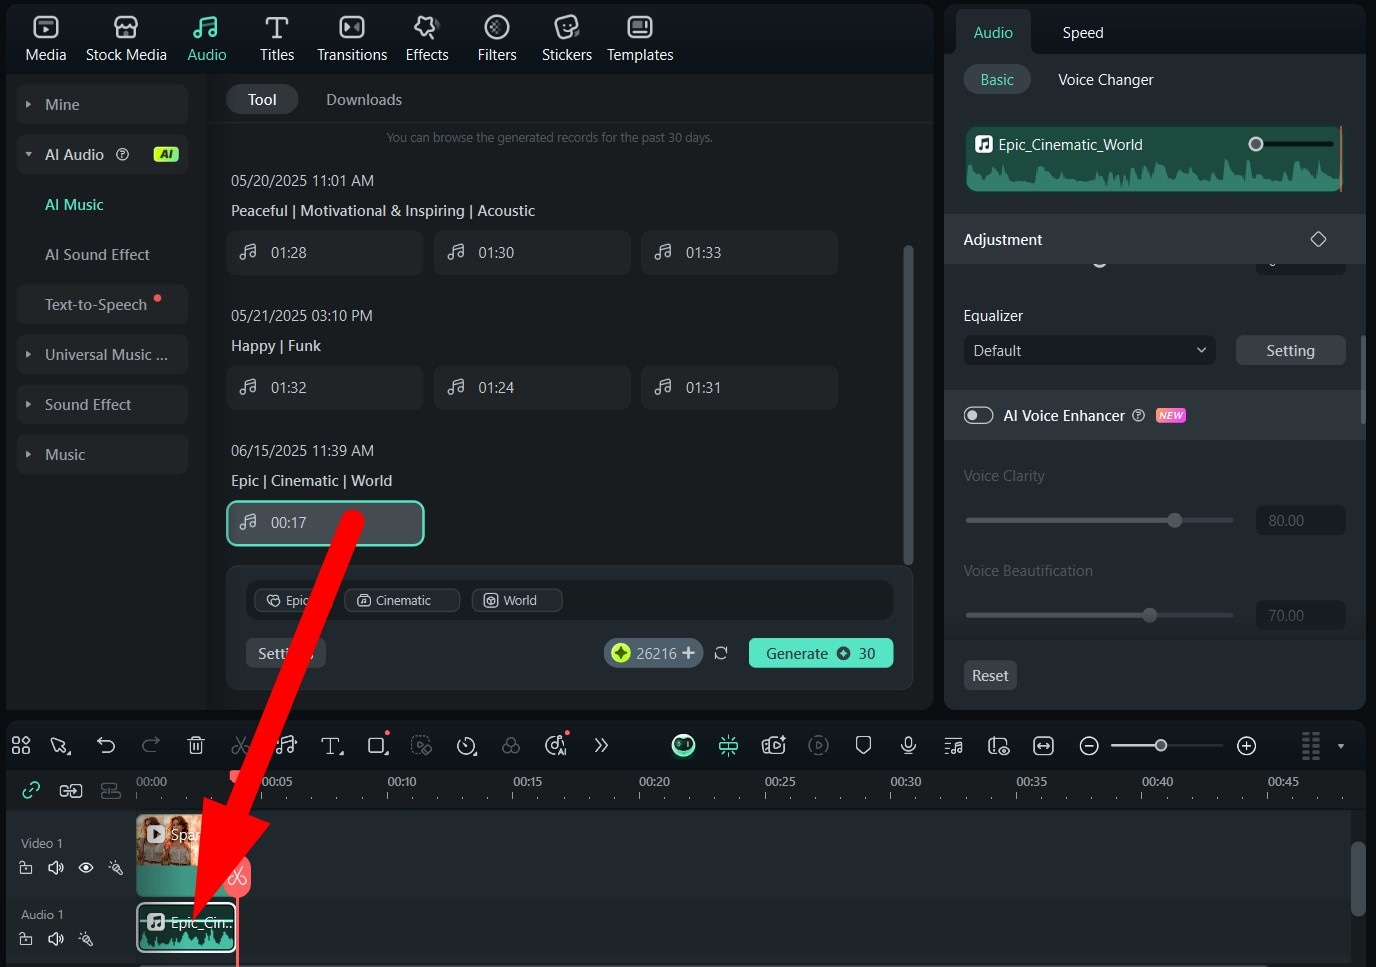1376x967 pixels.
Task: Click the Cinematic tag
Action: [402, 600]
